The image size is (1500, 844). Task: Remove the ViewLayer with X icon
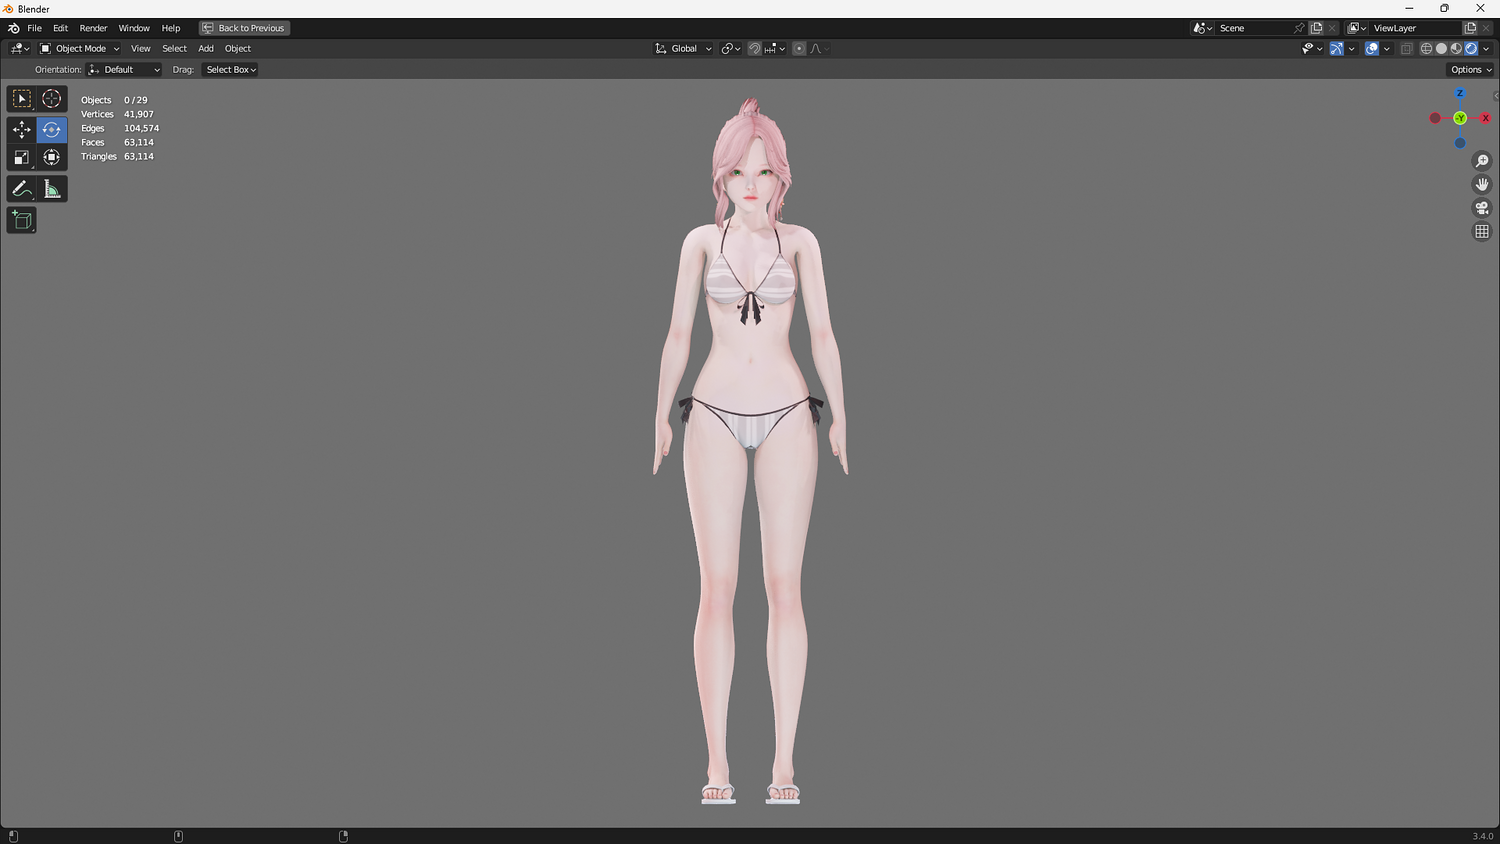click(x=1486, y=28)
